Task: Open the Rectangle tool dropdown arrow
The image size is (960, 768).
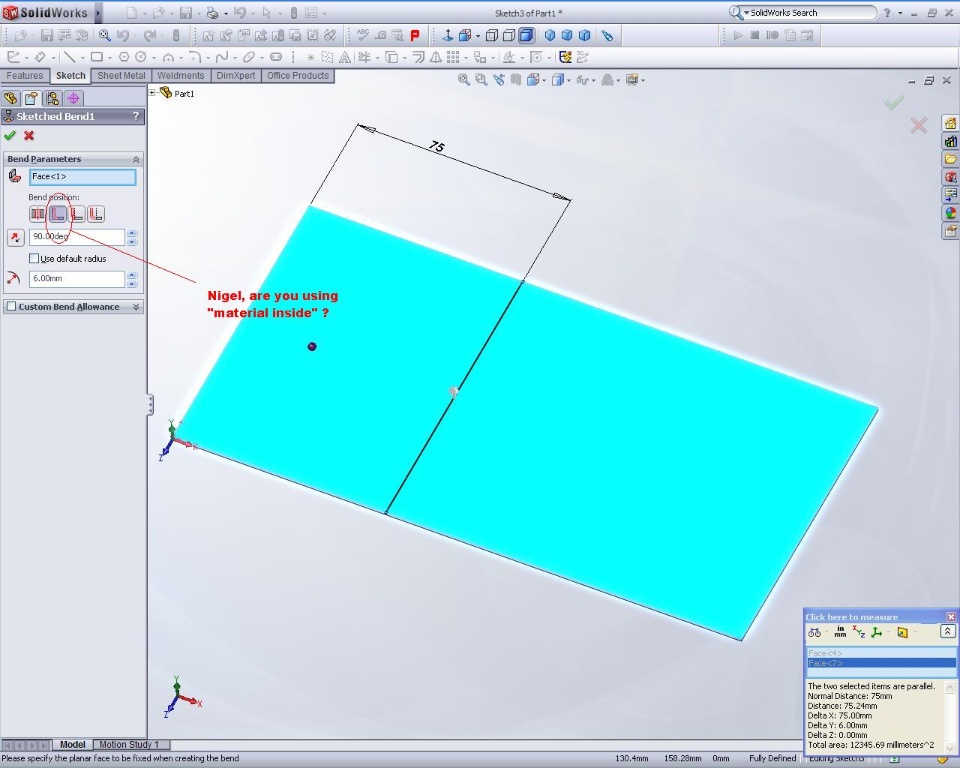Action: 110,58
